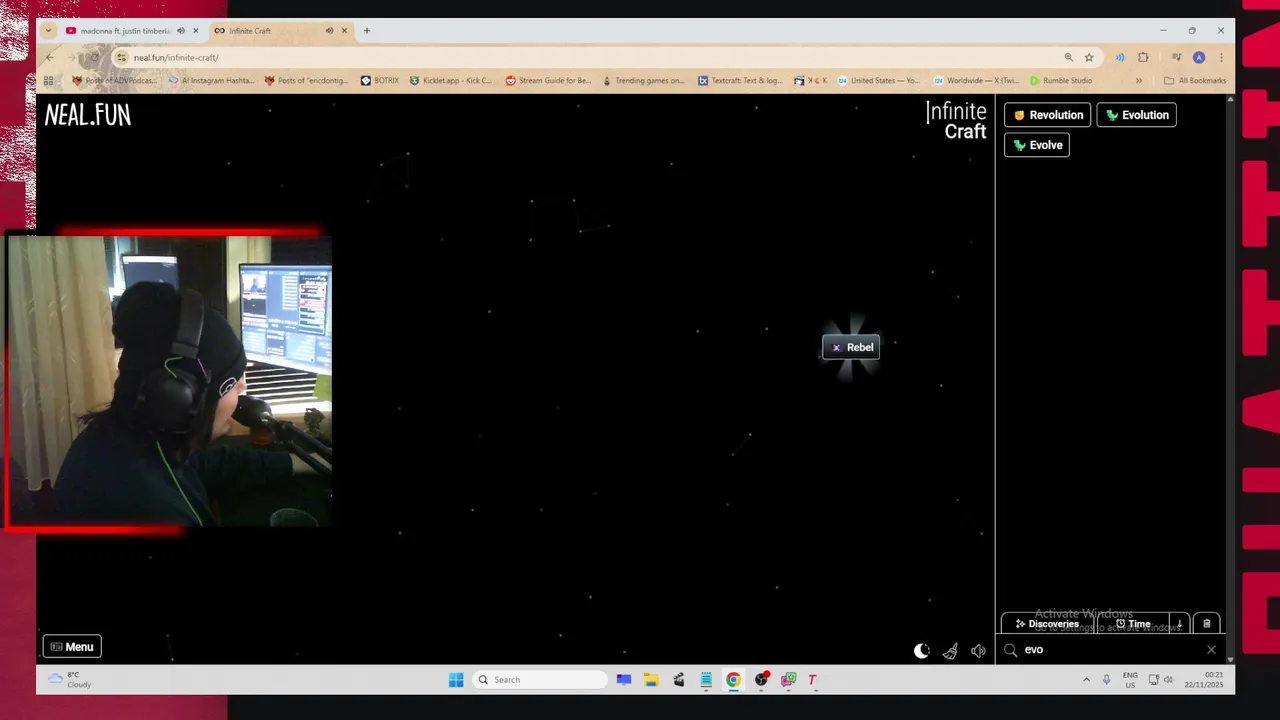
Task: Open the 'Kicklet.app - Kick C...' bookmark
Action: click(x=450, y=81)
